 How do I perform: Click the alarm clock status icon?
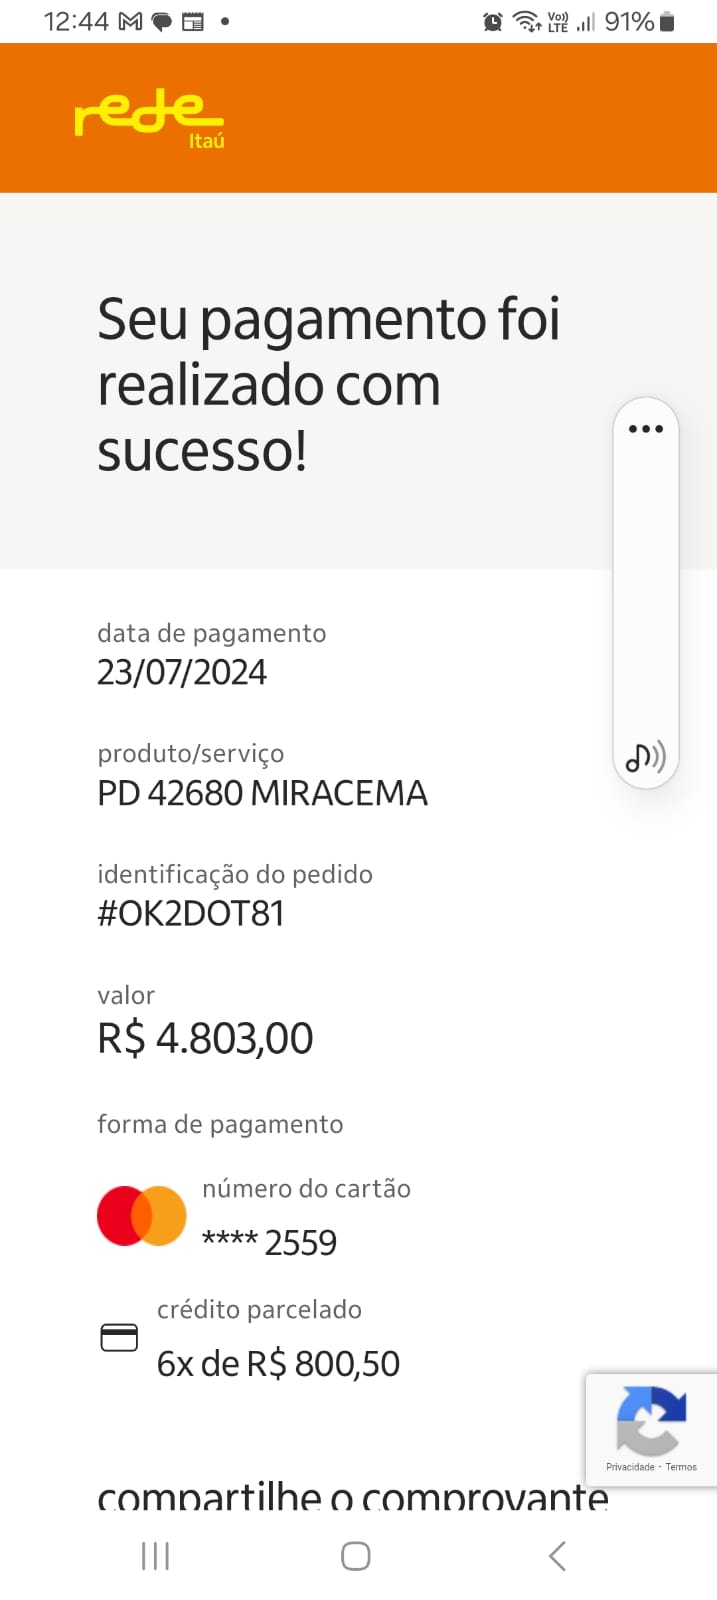(491, 19)
